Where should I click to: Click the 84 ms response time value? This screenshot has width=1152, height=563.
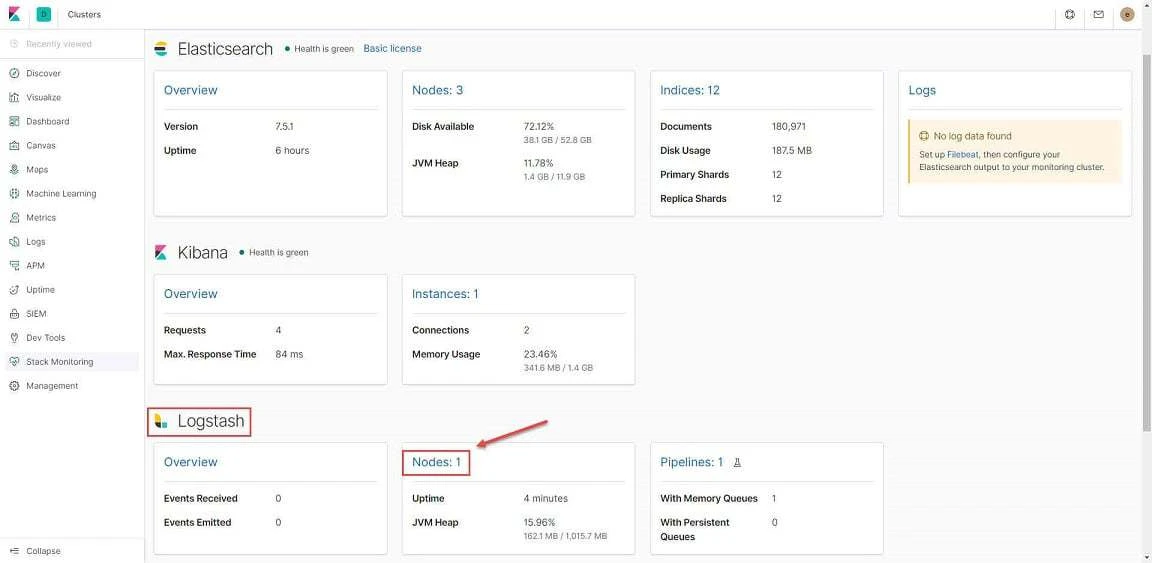pyautogui.click(x=289, y=354)
